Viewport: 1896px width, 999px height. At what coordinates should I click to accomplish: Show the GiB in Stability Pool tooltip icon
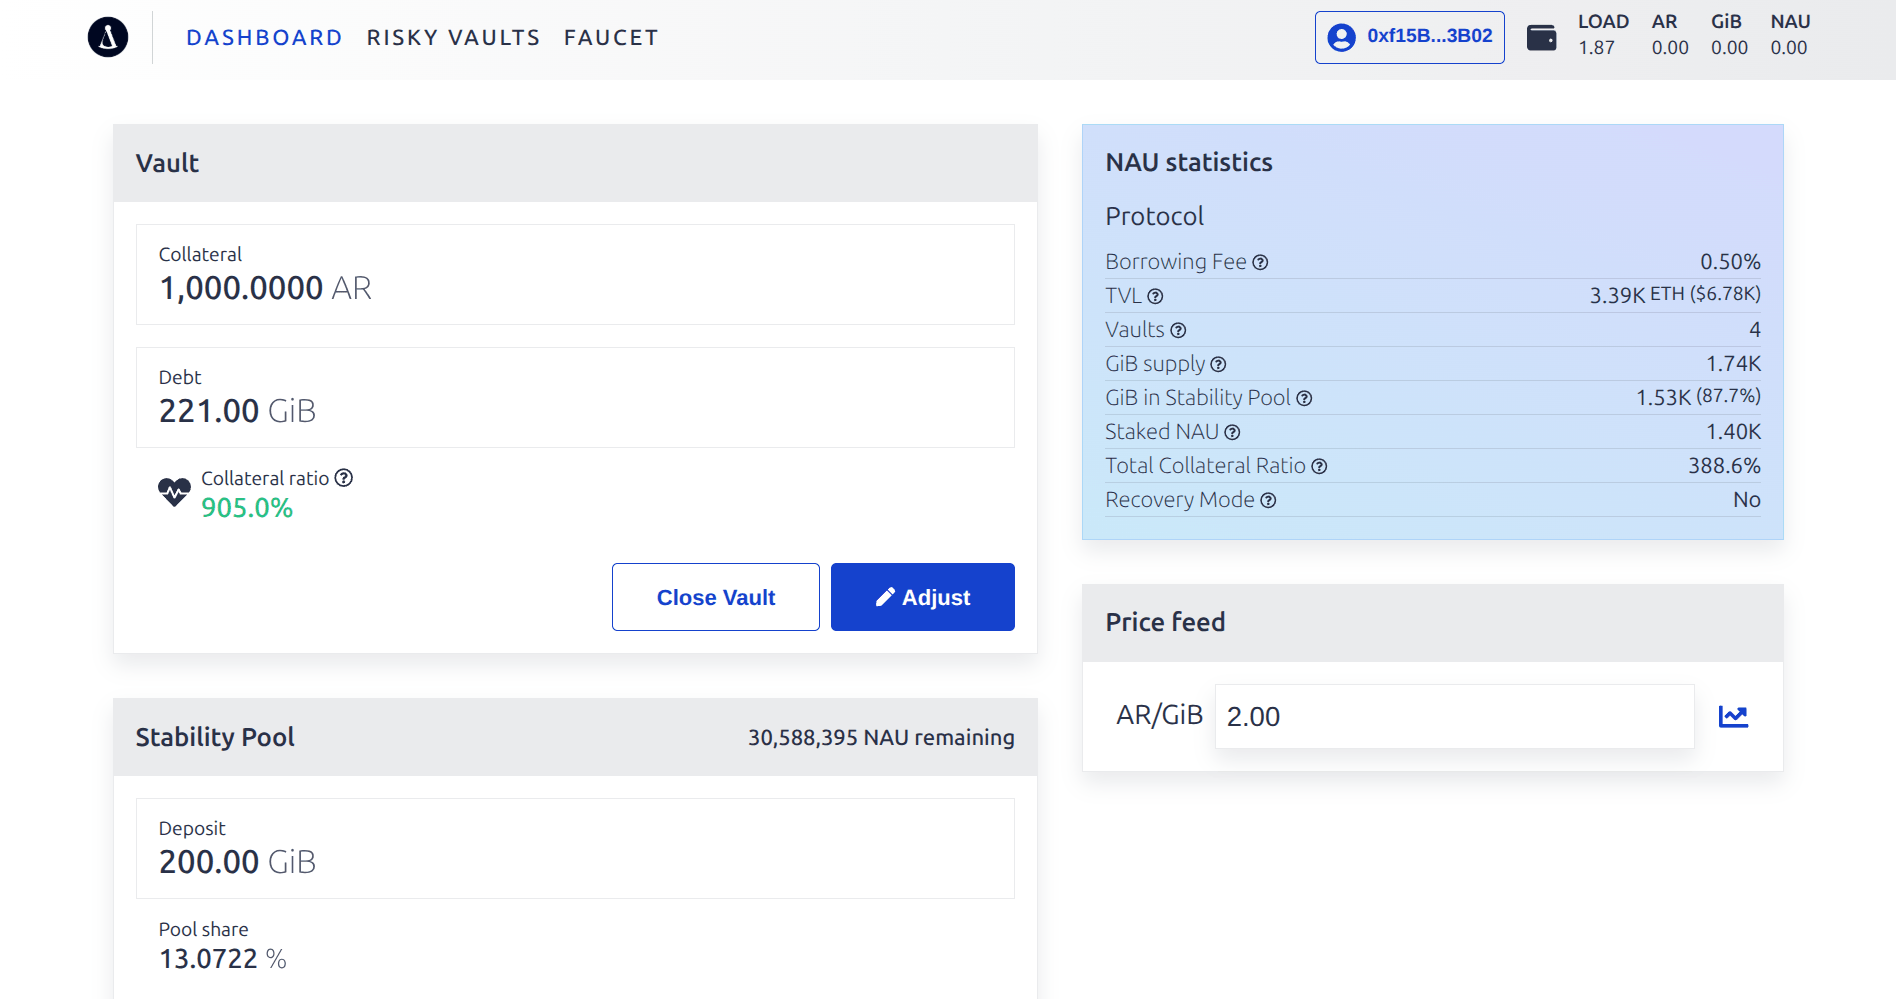click(x=1304, y=398)
